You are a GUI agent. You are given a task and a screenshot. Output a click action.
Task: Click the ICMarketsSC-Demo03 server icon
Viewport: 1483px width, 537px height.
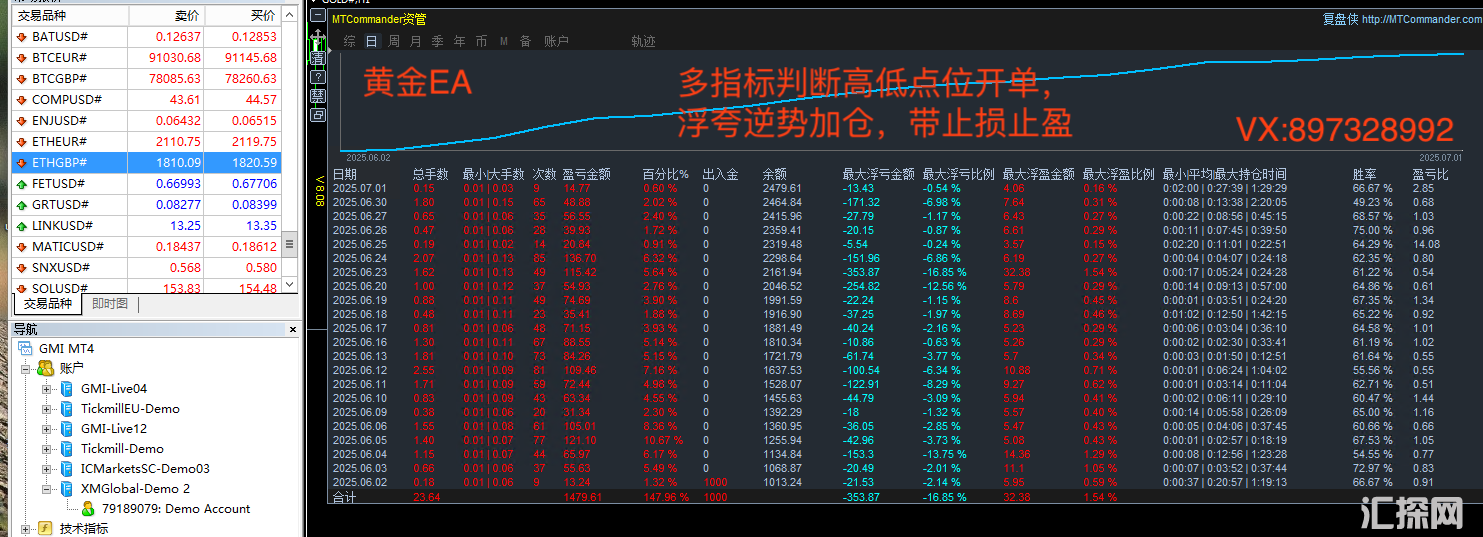pos(67,468)
